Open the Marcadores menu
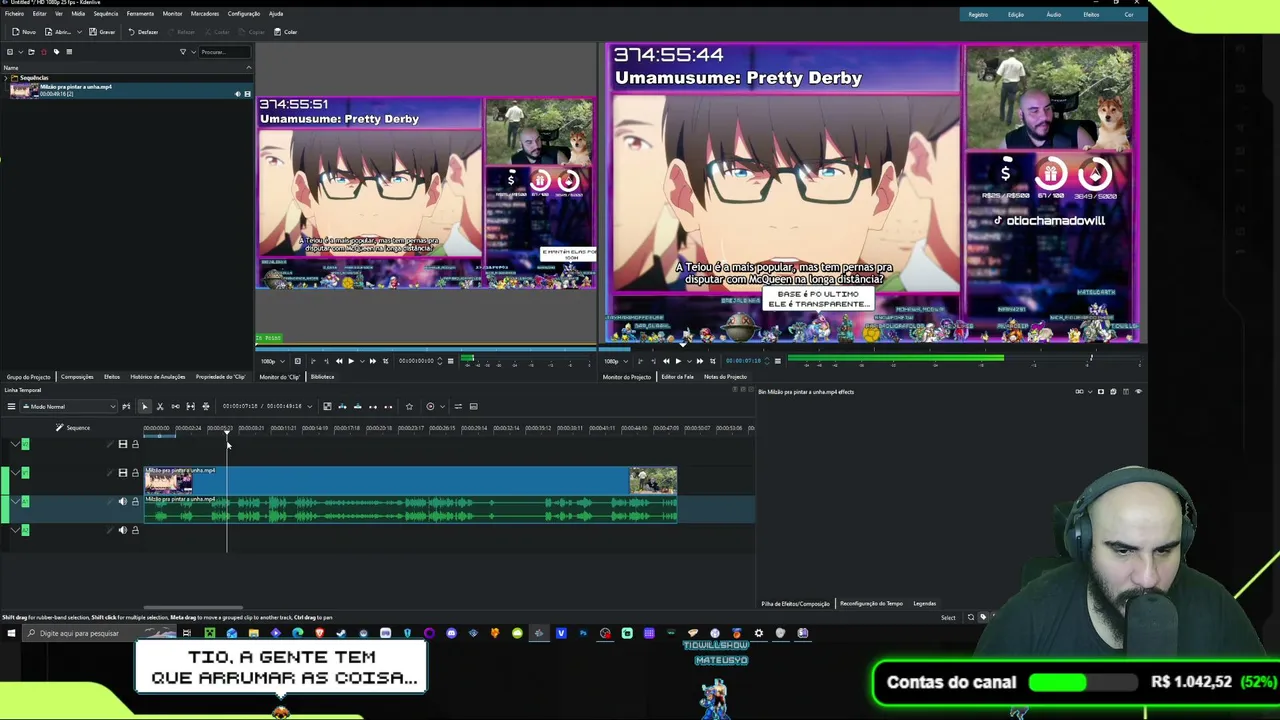Viewport: 1280px width, 720px height. tap(205, 14)
